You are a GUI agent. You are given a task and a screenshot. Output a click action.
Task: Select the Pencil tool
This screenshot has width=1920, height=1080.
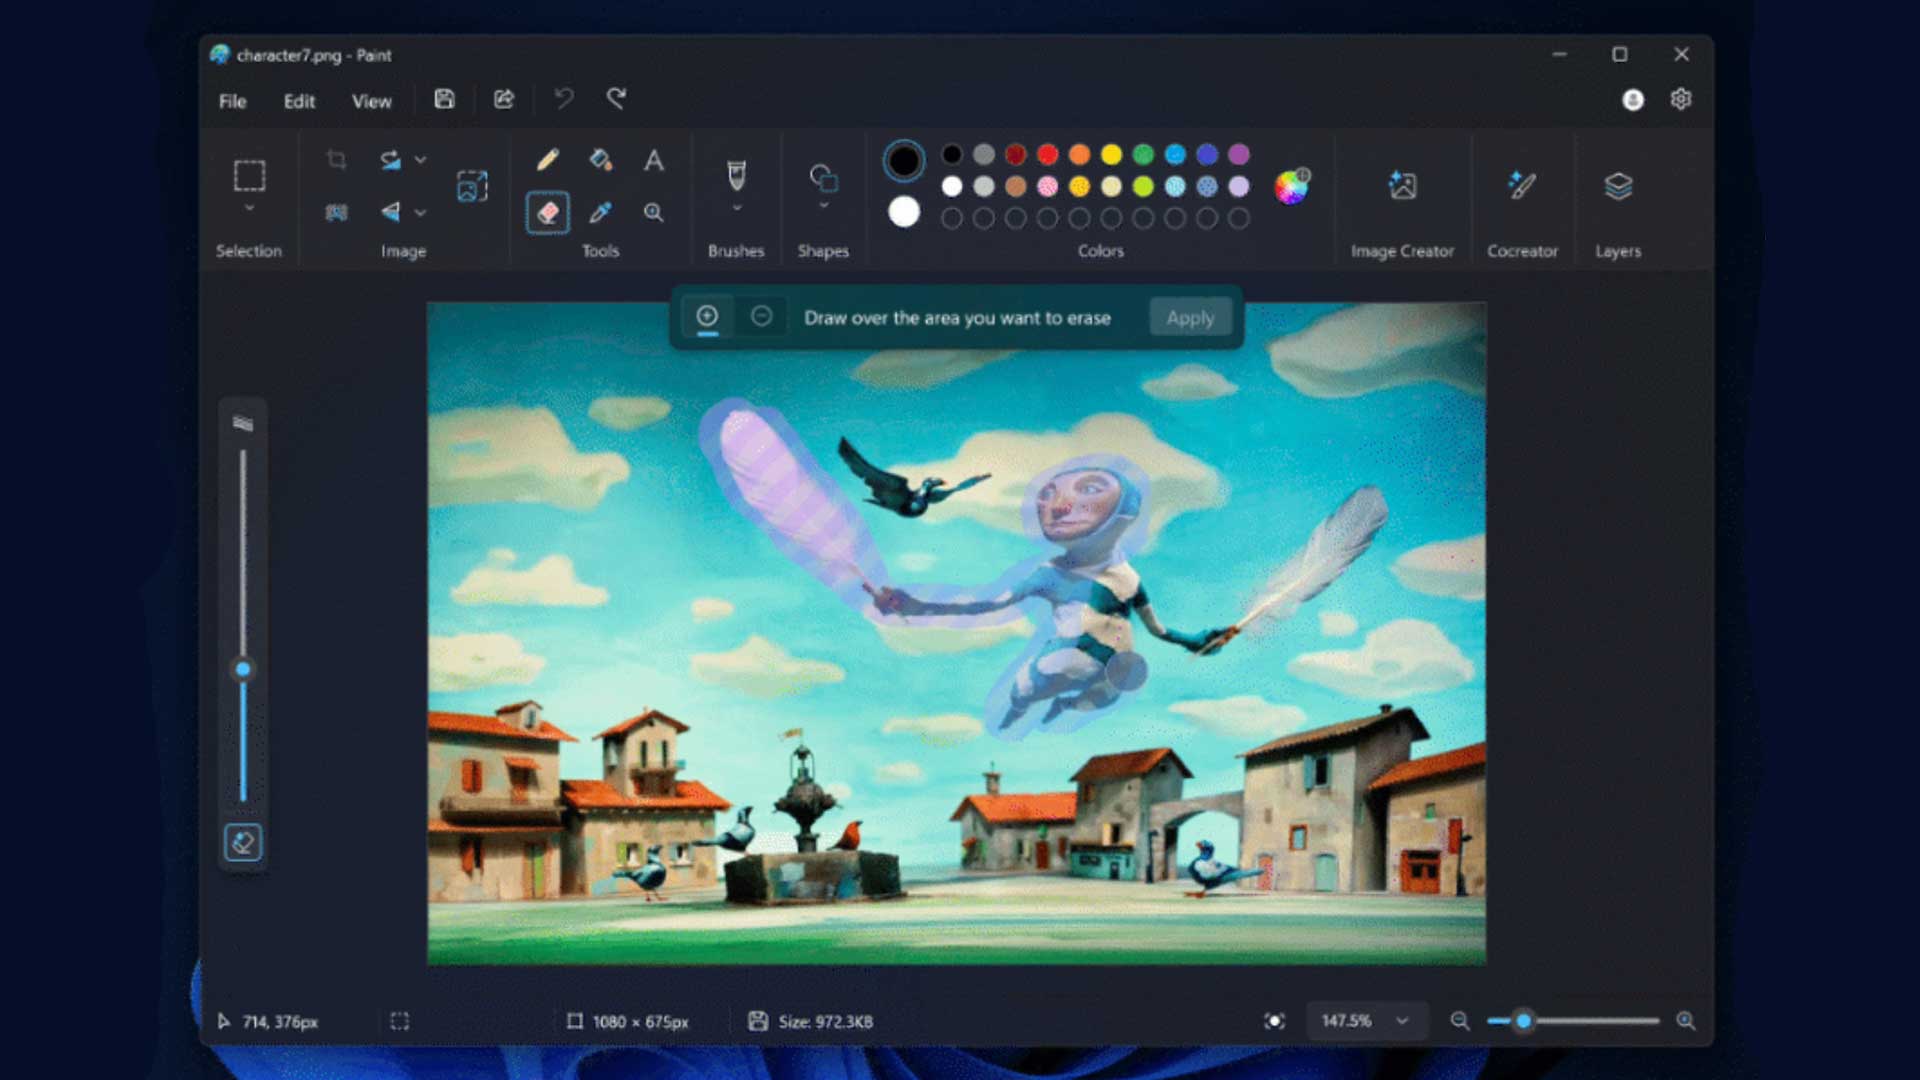pos(547,160)
